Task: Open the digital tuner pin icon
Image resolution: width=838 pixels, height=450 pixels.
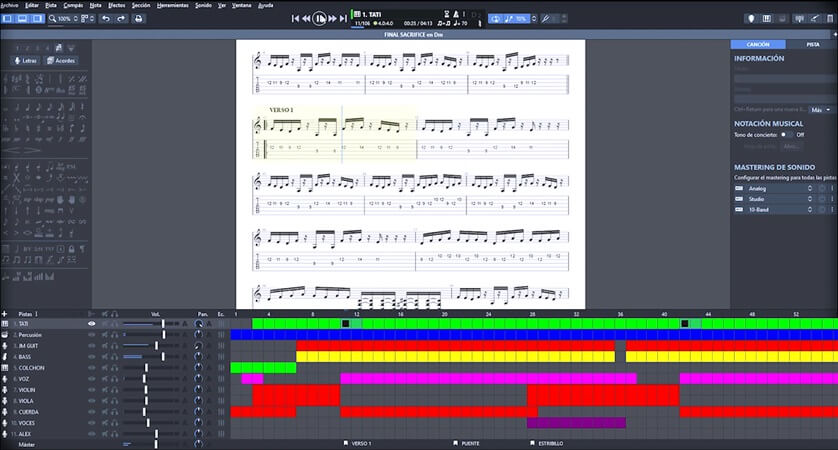Action: click(751, 19)
